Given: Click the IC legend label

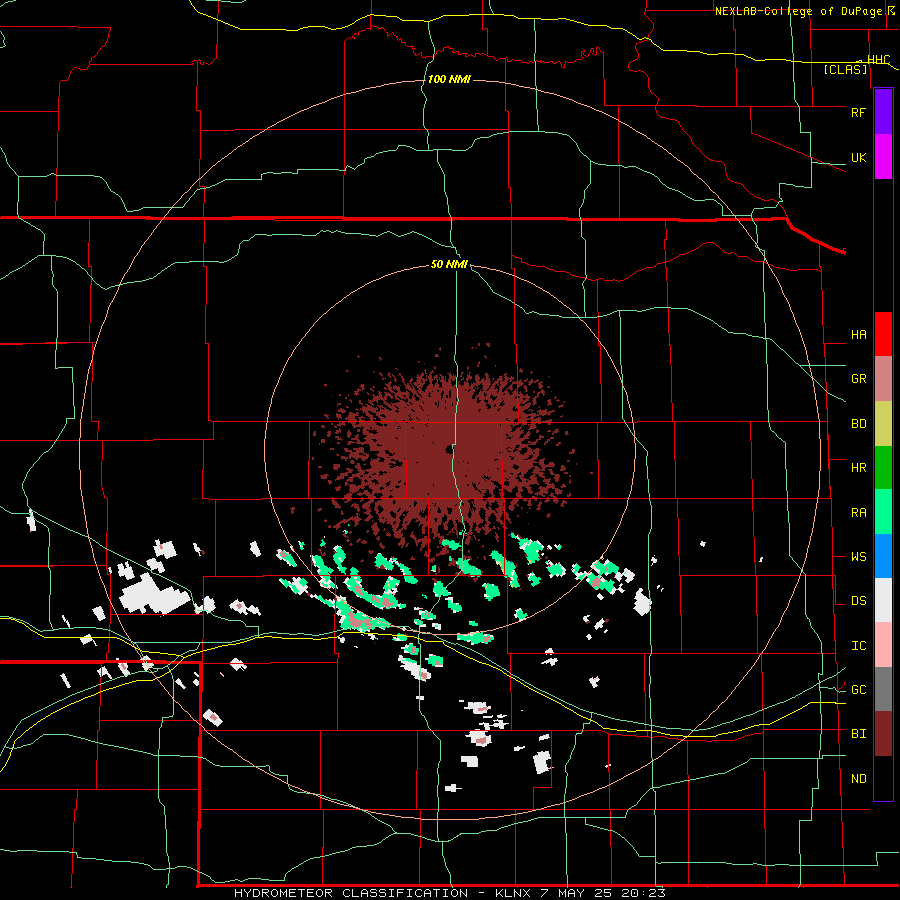Looking at the screenshot, I should tap(858, 646).
